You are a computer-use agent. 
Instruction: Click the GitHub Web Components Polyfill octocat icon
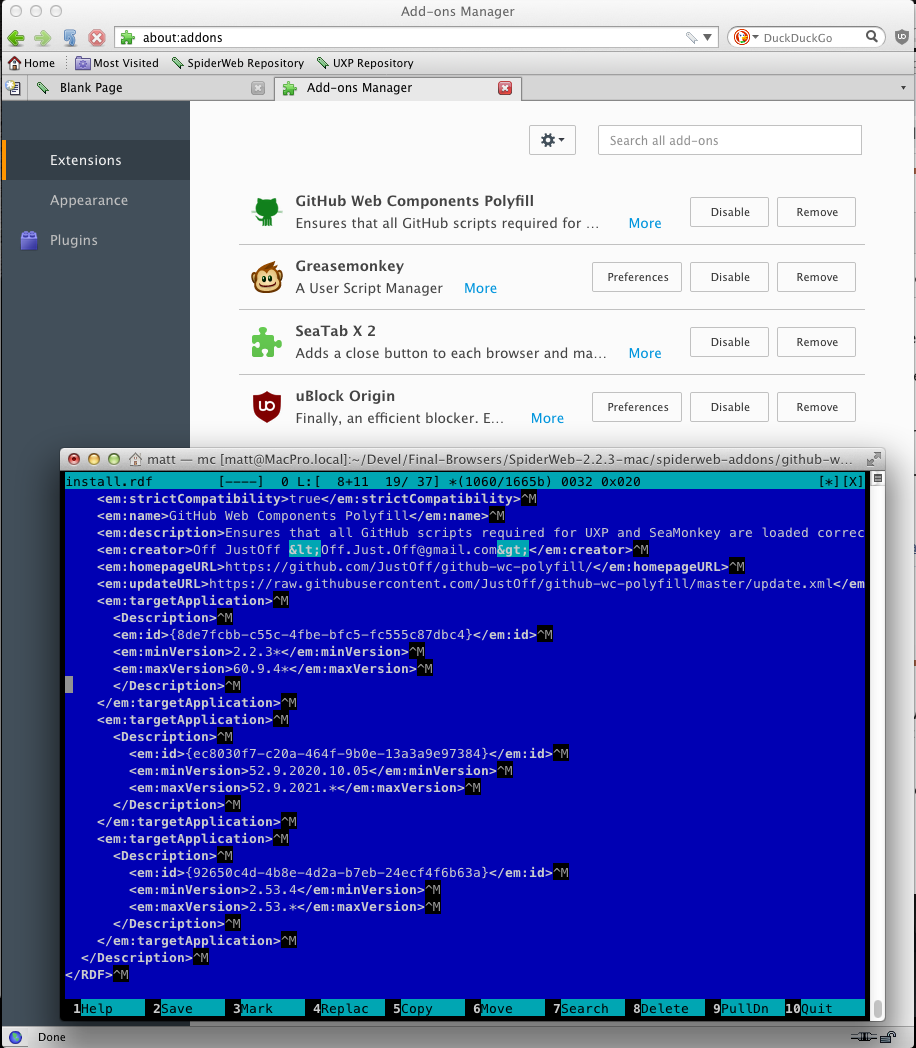(267, 212)
